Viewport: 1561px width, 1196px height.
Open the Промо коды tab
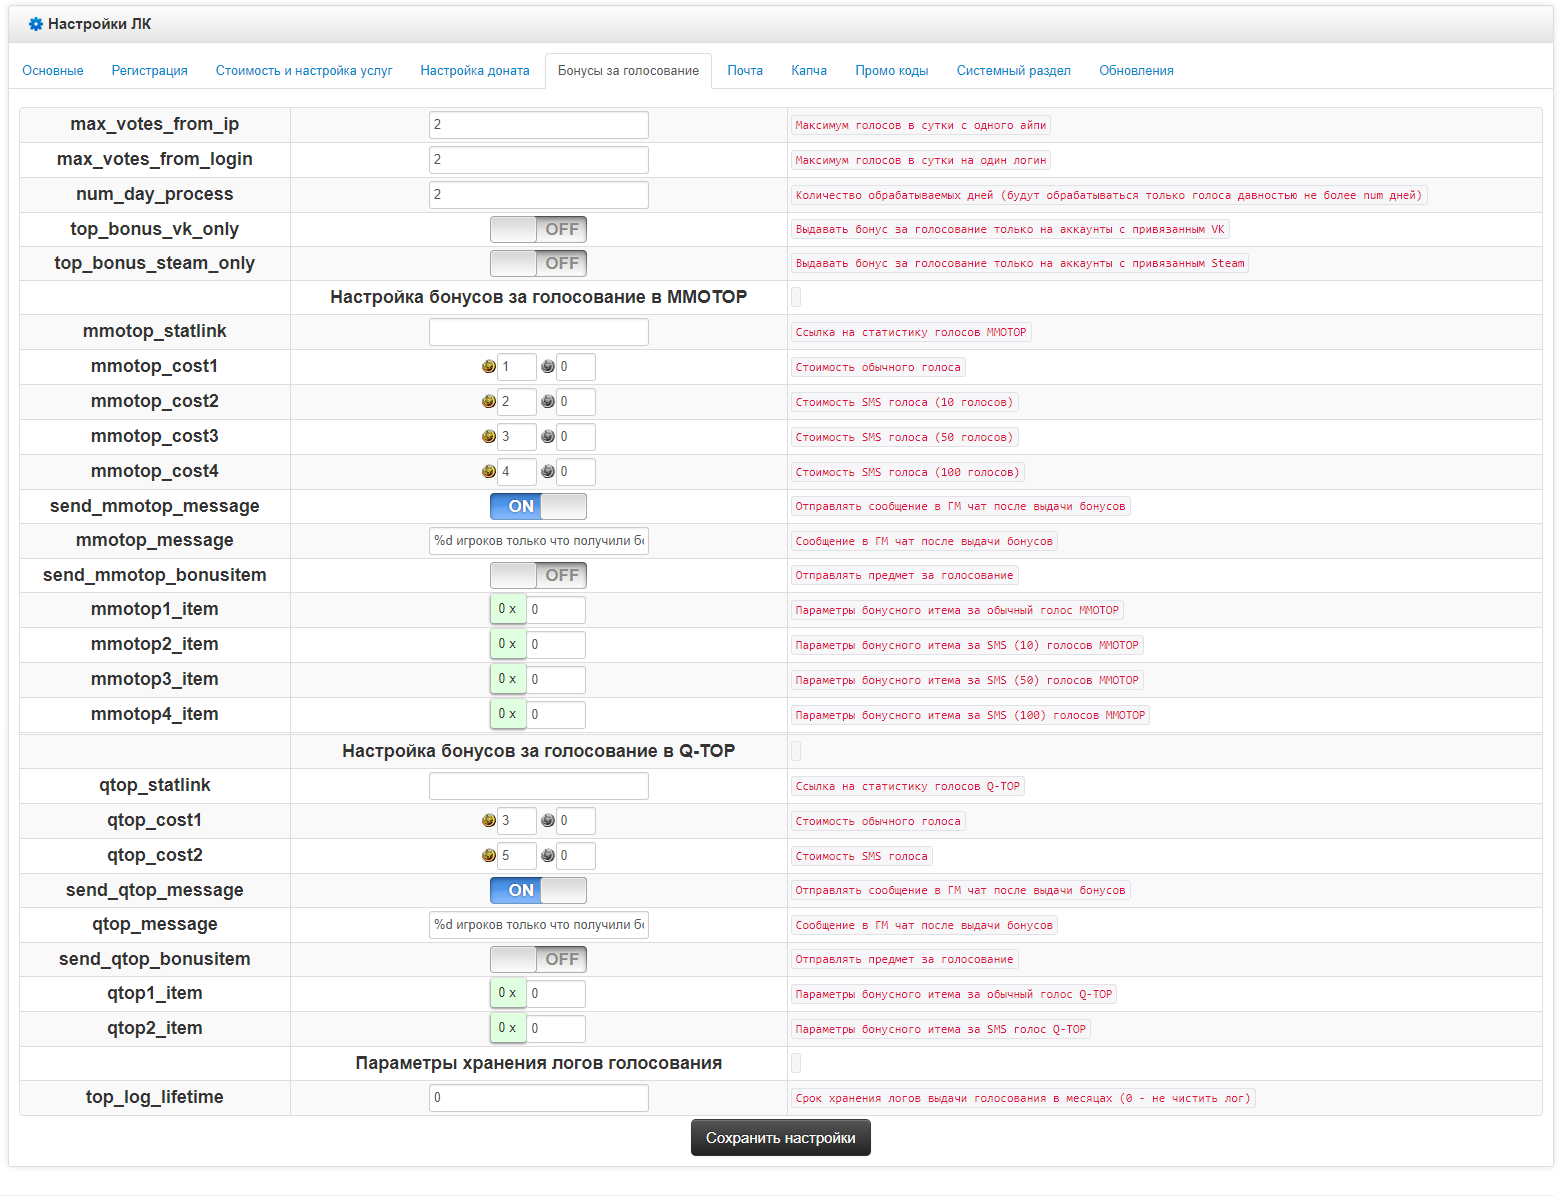click(892, 71)
